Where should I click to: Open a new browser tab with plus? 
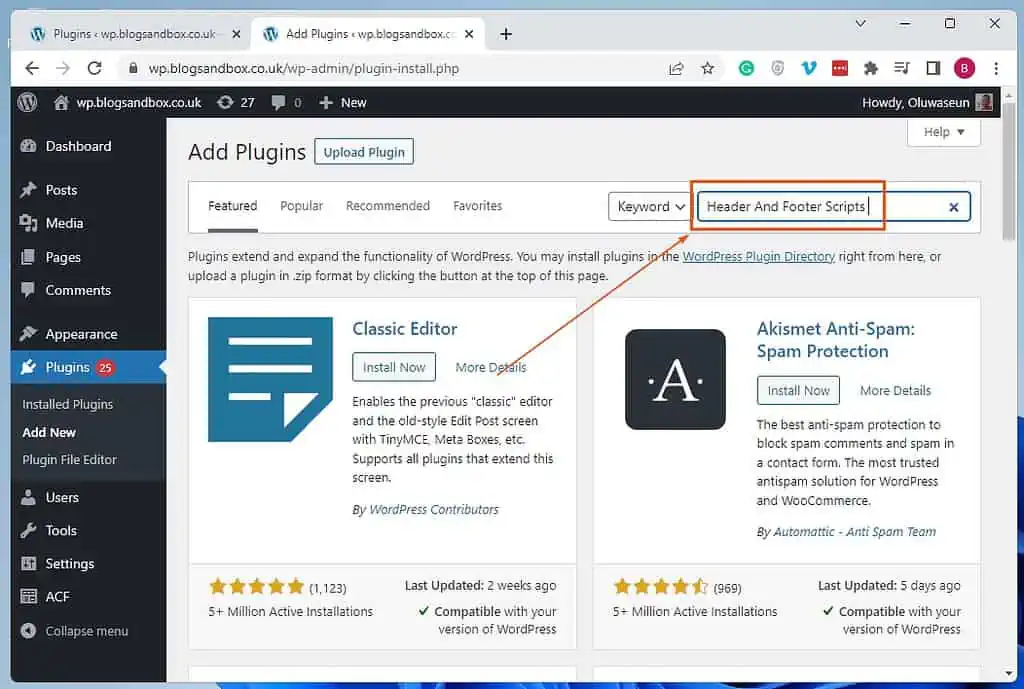point(506,34)
